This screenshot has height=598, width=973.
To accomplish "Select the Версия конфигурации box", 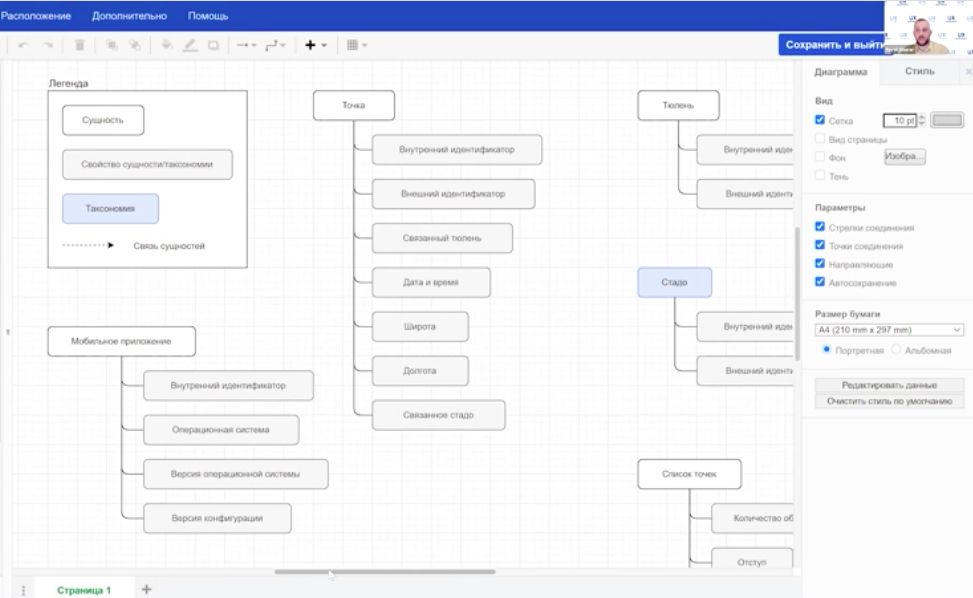I will coord(217,518).
